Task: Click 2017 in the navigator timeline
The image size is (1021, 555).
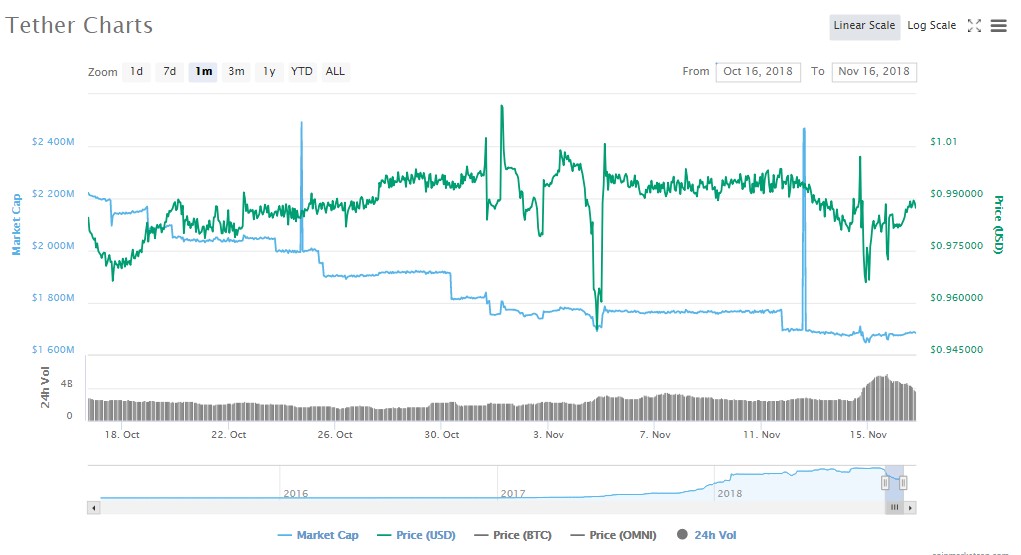Action: pos(513,494)
